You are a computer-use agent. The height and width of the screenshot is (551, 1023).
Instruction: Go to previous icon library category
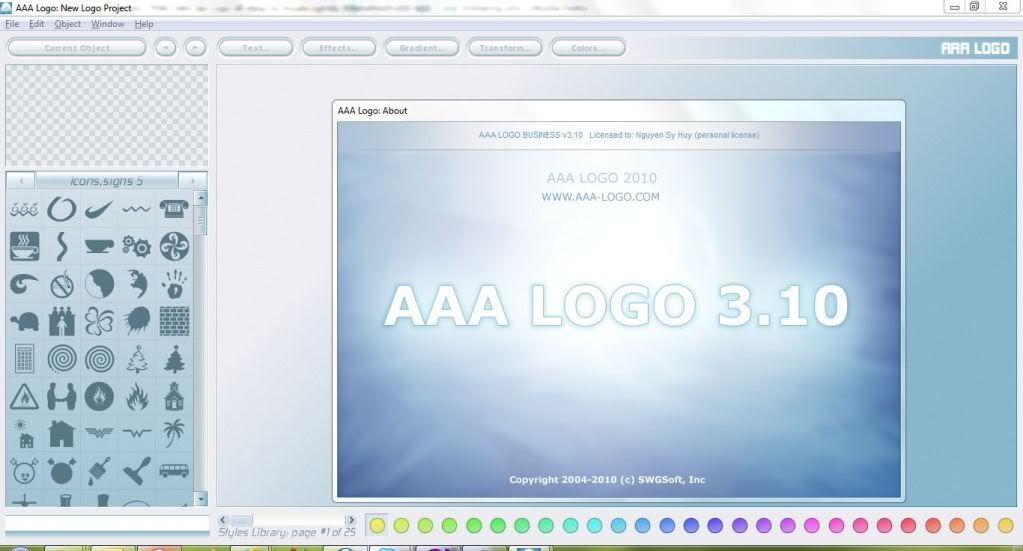pos(21,181)
